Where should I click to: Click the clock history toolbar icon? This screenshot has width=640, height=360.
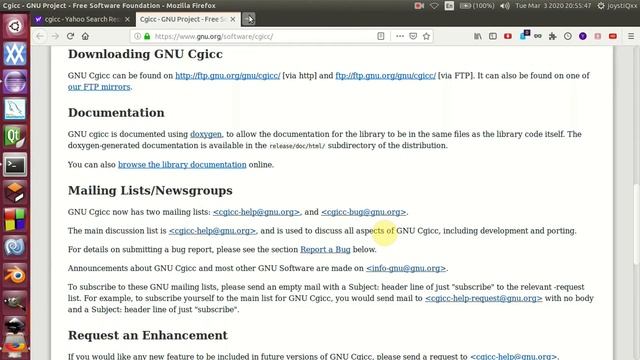568,36
